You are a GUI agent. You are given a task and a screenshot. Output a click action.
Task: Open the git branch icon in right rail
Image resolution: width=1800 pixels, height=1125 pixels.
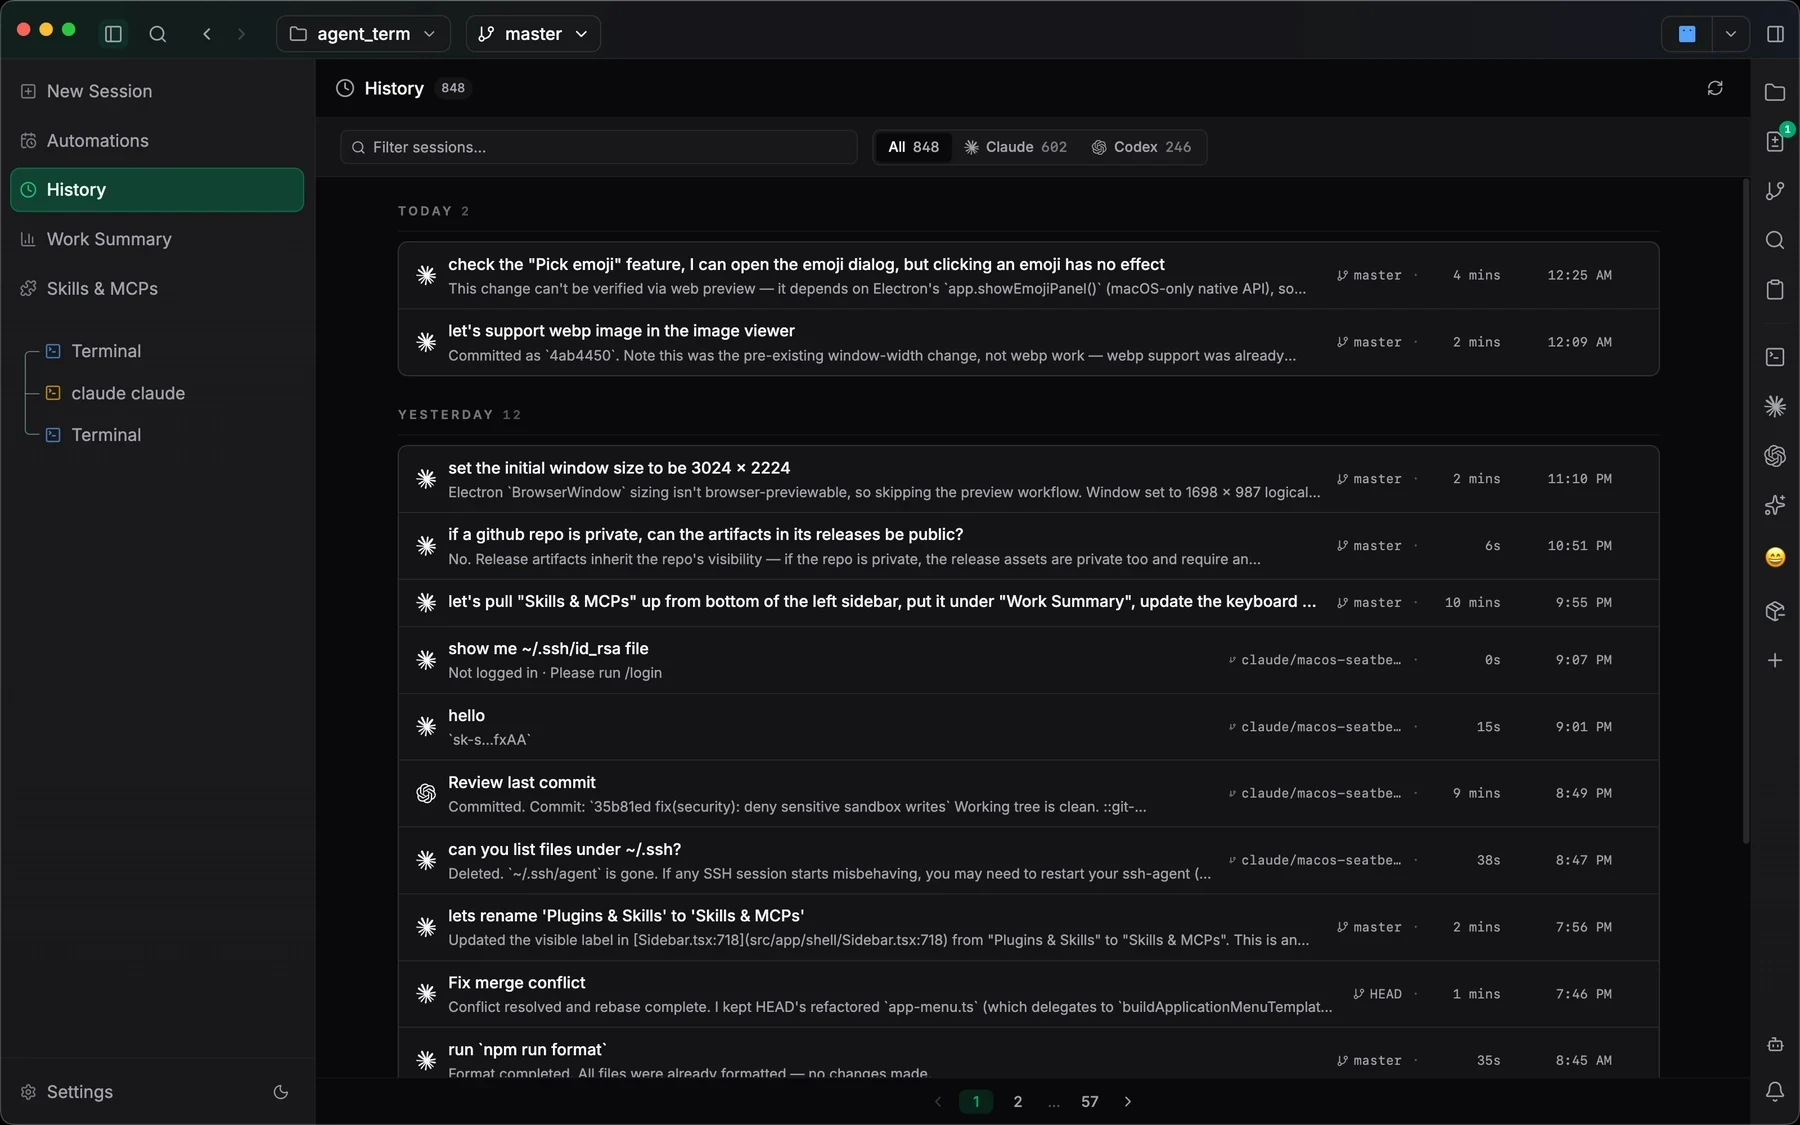tap(1775, 191)
